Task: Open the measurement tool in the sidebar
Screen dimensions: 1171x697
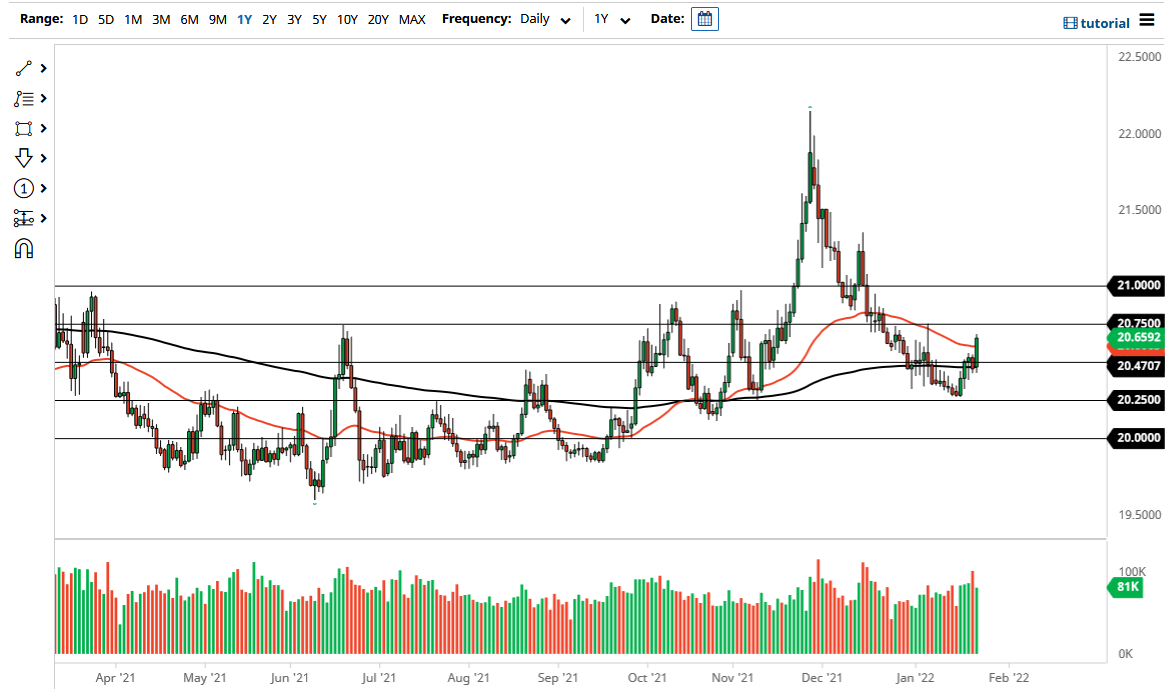Action: [22, 218]
